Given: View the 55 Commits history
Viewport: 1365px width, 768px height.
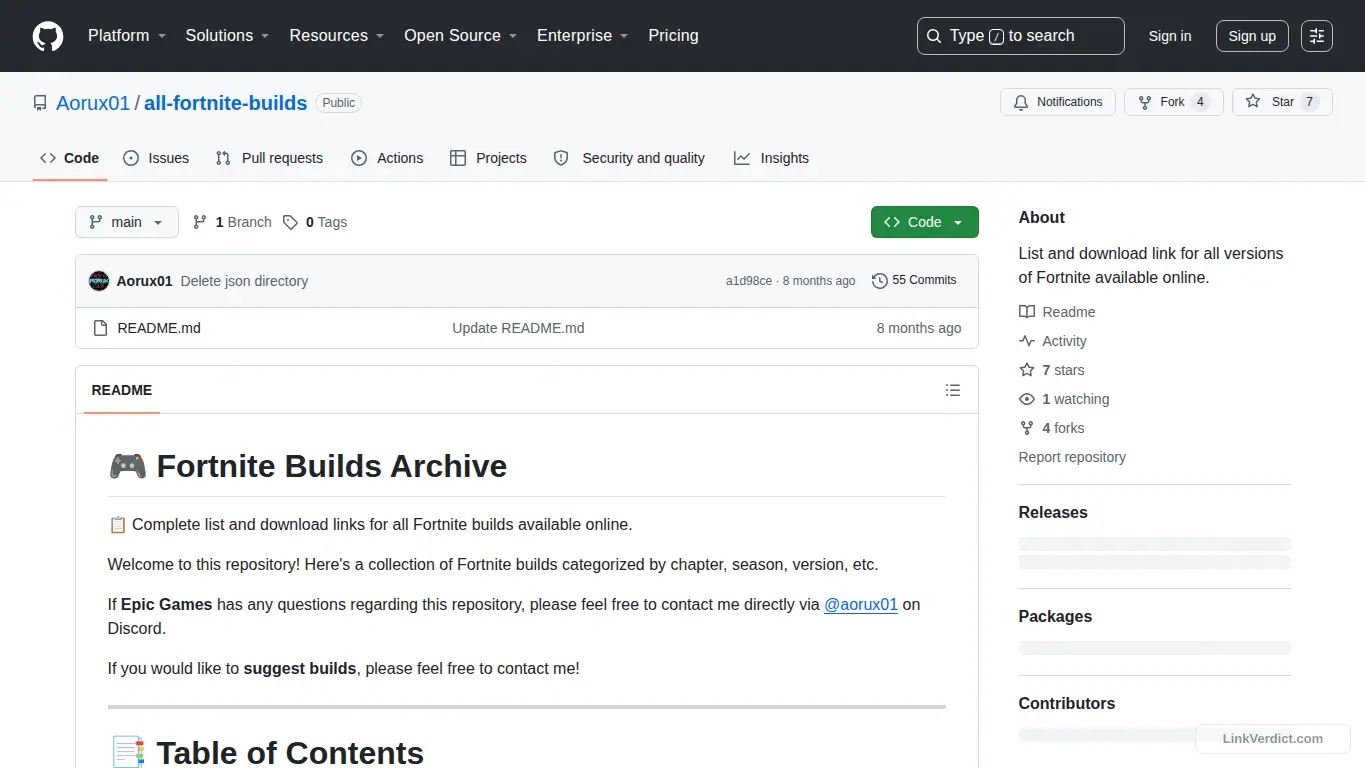Looking at the screenshot, I should (914, 280).
